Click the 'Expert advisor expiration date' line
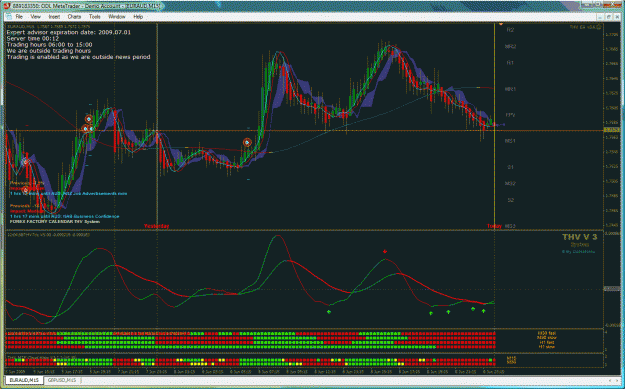Screen dimensions: 625x389 pos(69,32)
